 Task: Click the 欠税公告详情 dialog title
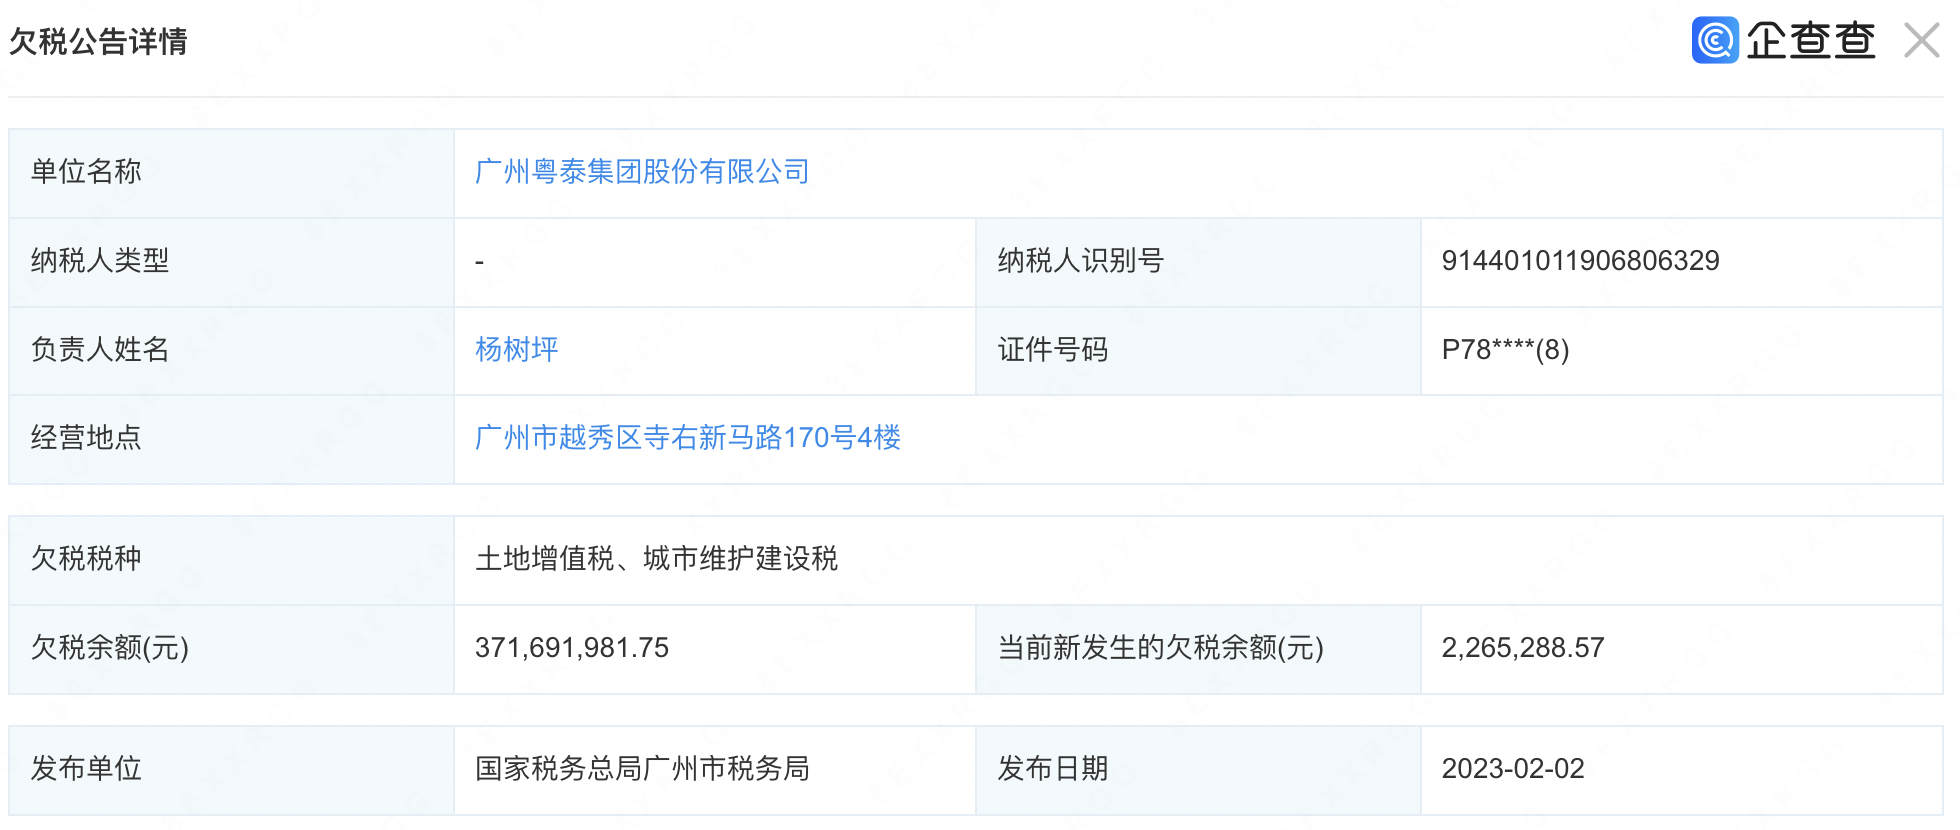[x=98, y=42]
